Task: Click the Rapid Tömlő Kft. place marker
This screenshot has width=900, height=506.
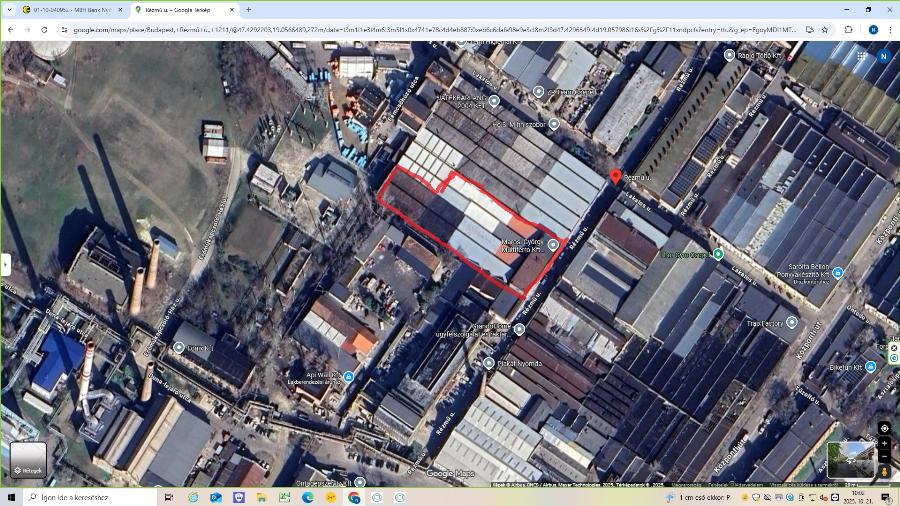Action: (730, 55)
